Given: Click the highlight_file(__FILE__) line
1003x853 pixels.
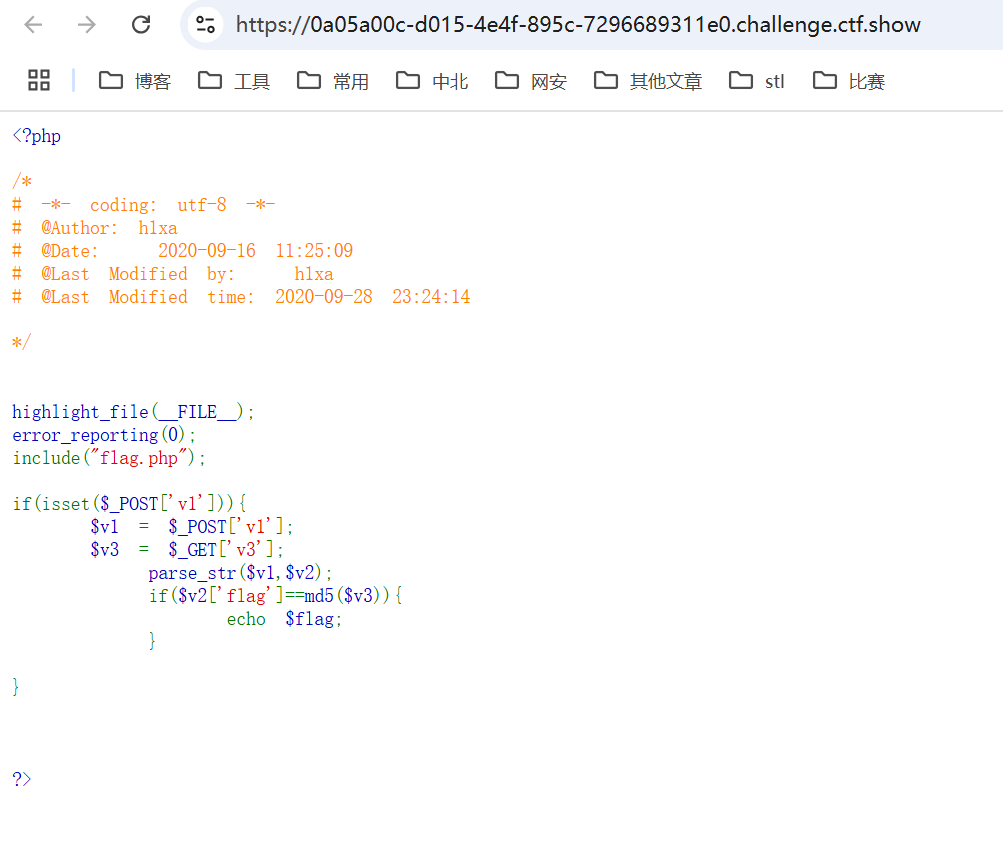Looking at the screenshot, I should pyautogui.click(x=133, y=412).
